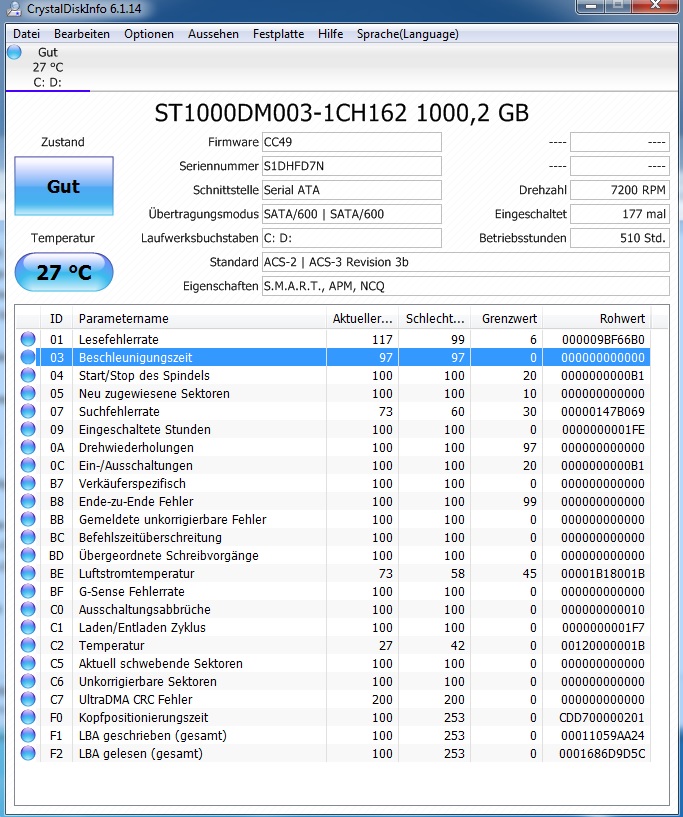Click status icon of Start/Stop des Spindels

28,375
